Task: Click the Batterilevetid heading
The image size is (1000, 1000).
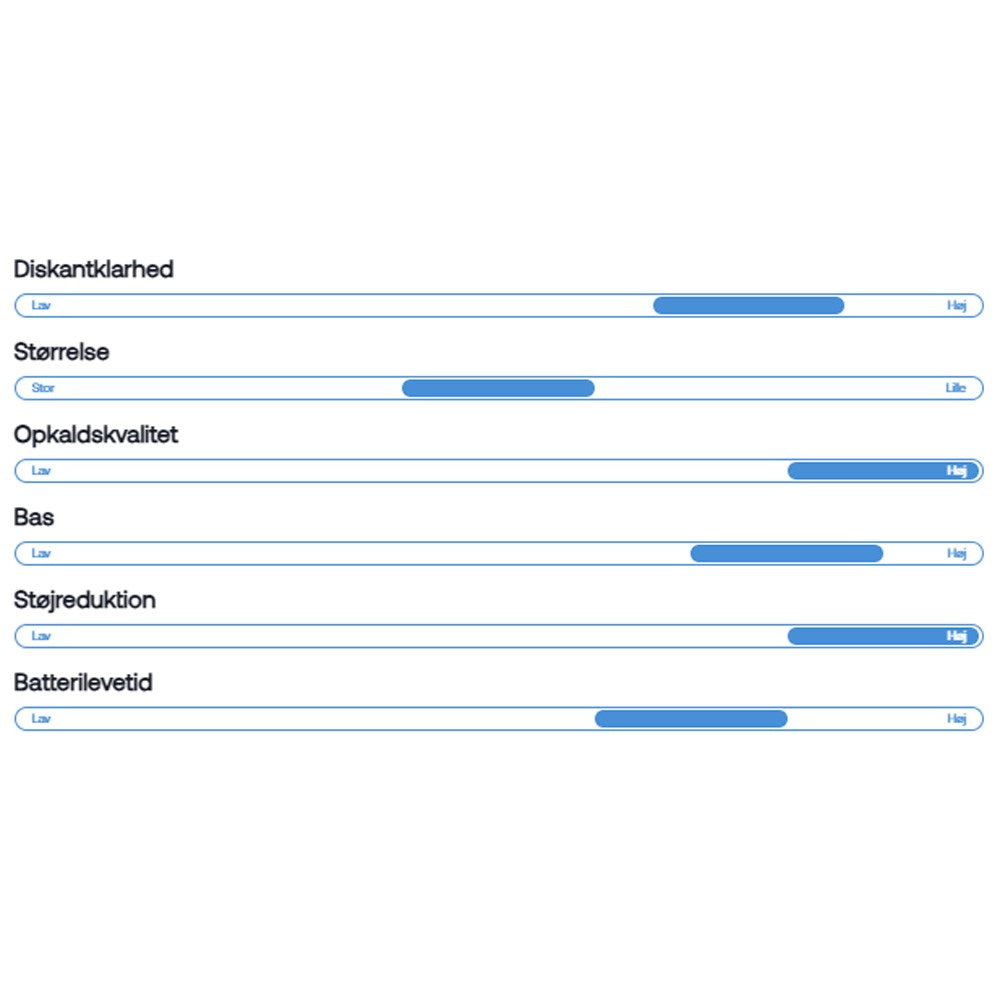Action: coord(83,684)
